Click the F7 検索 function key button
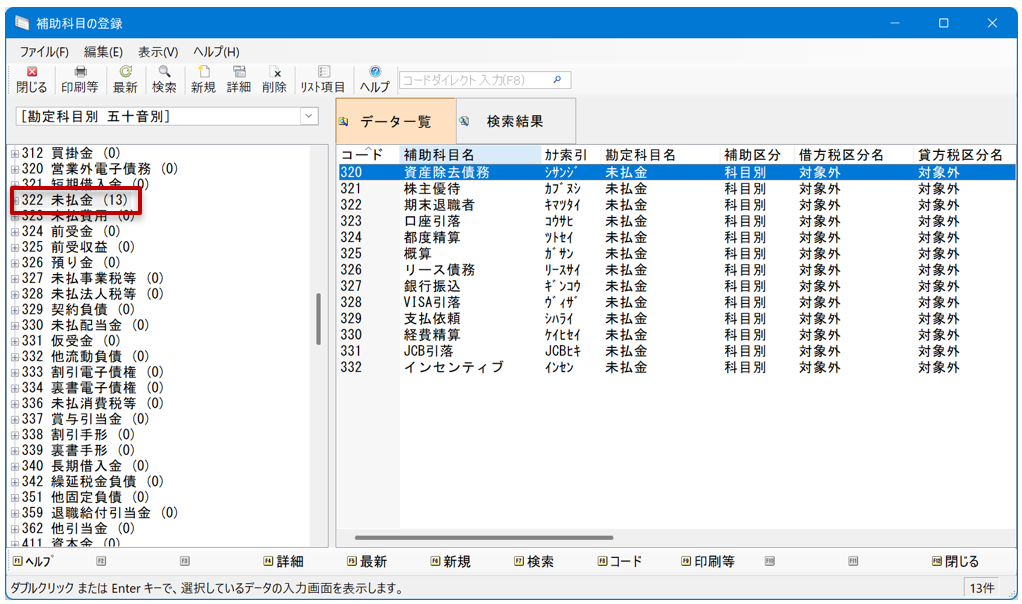Image resolution: width=1022 pixels, height=604 pixels. coord(534,562)
